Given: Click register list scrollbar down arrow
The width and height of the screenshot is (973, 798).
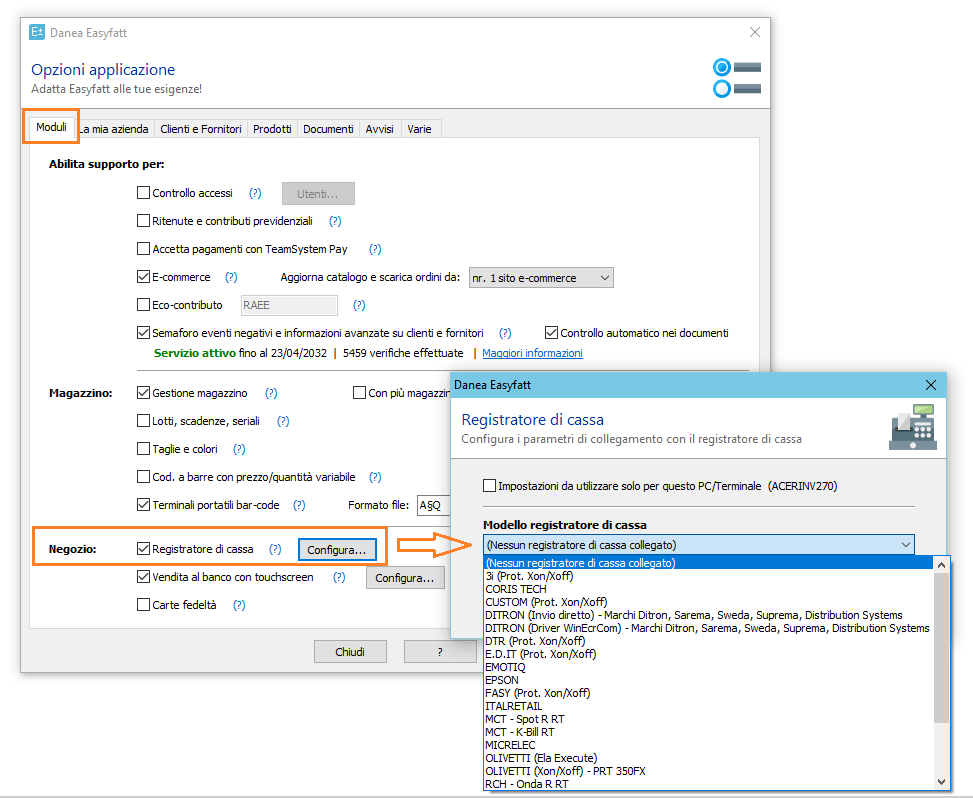Looking at the screenshot, I should point(941,782).
